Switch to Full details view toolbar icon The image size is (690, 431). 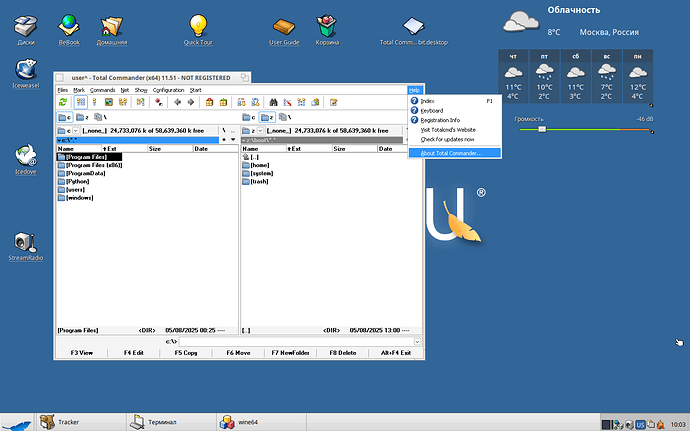pyautogui.click(x=94, y=102)
